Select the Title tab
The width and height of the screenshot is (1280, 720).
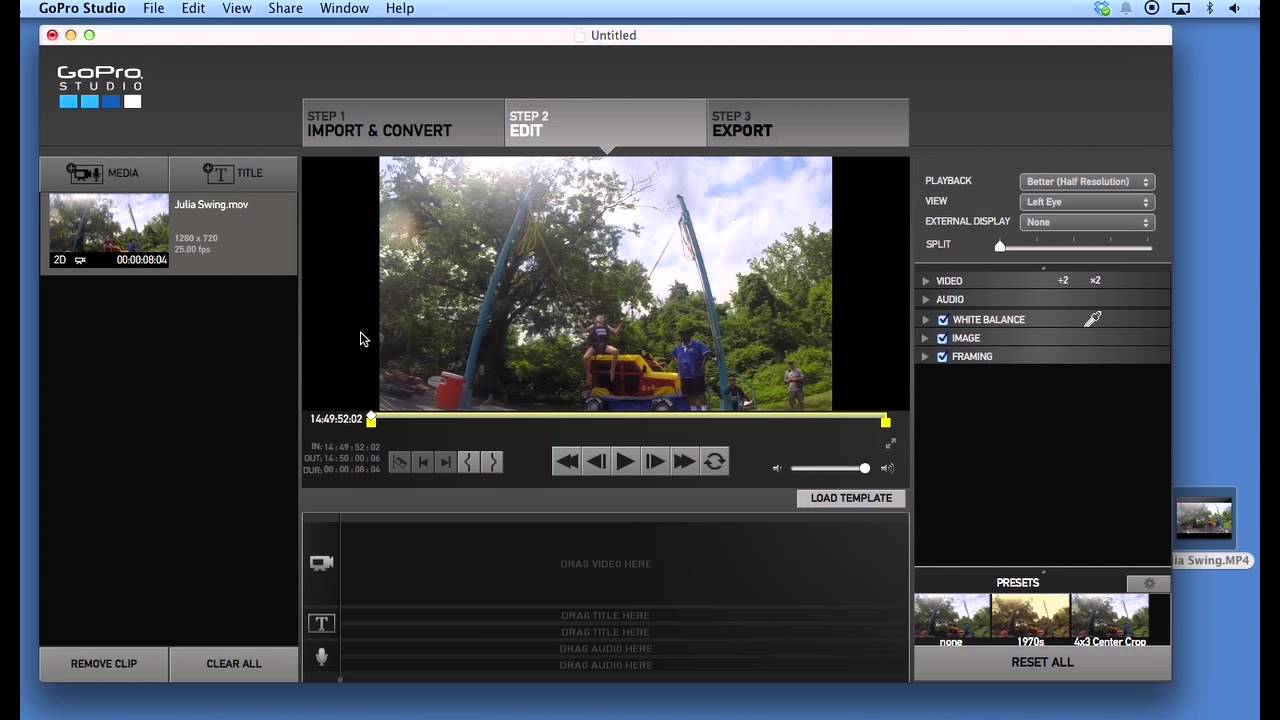[233, 173]
